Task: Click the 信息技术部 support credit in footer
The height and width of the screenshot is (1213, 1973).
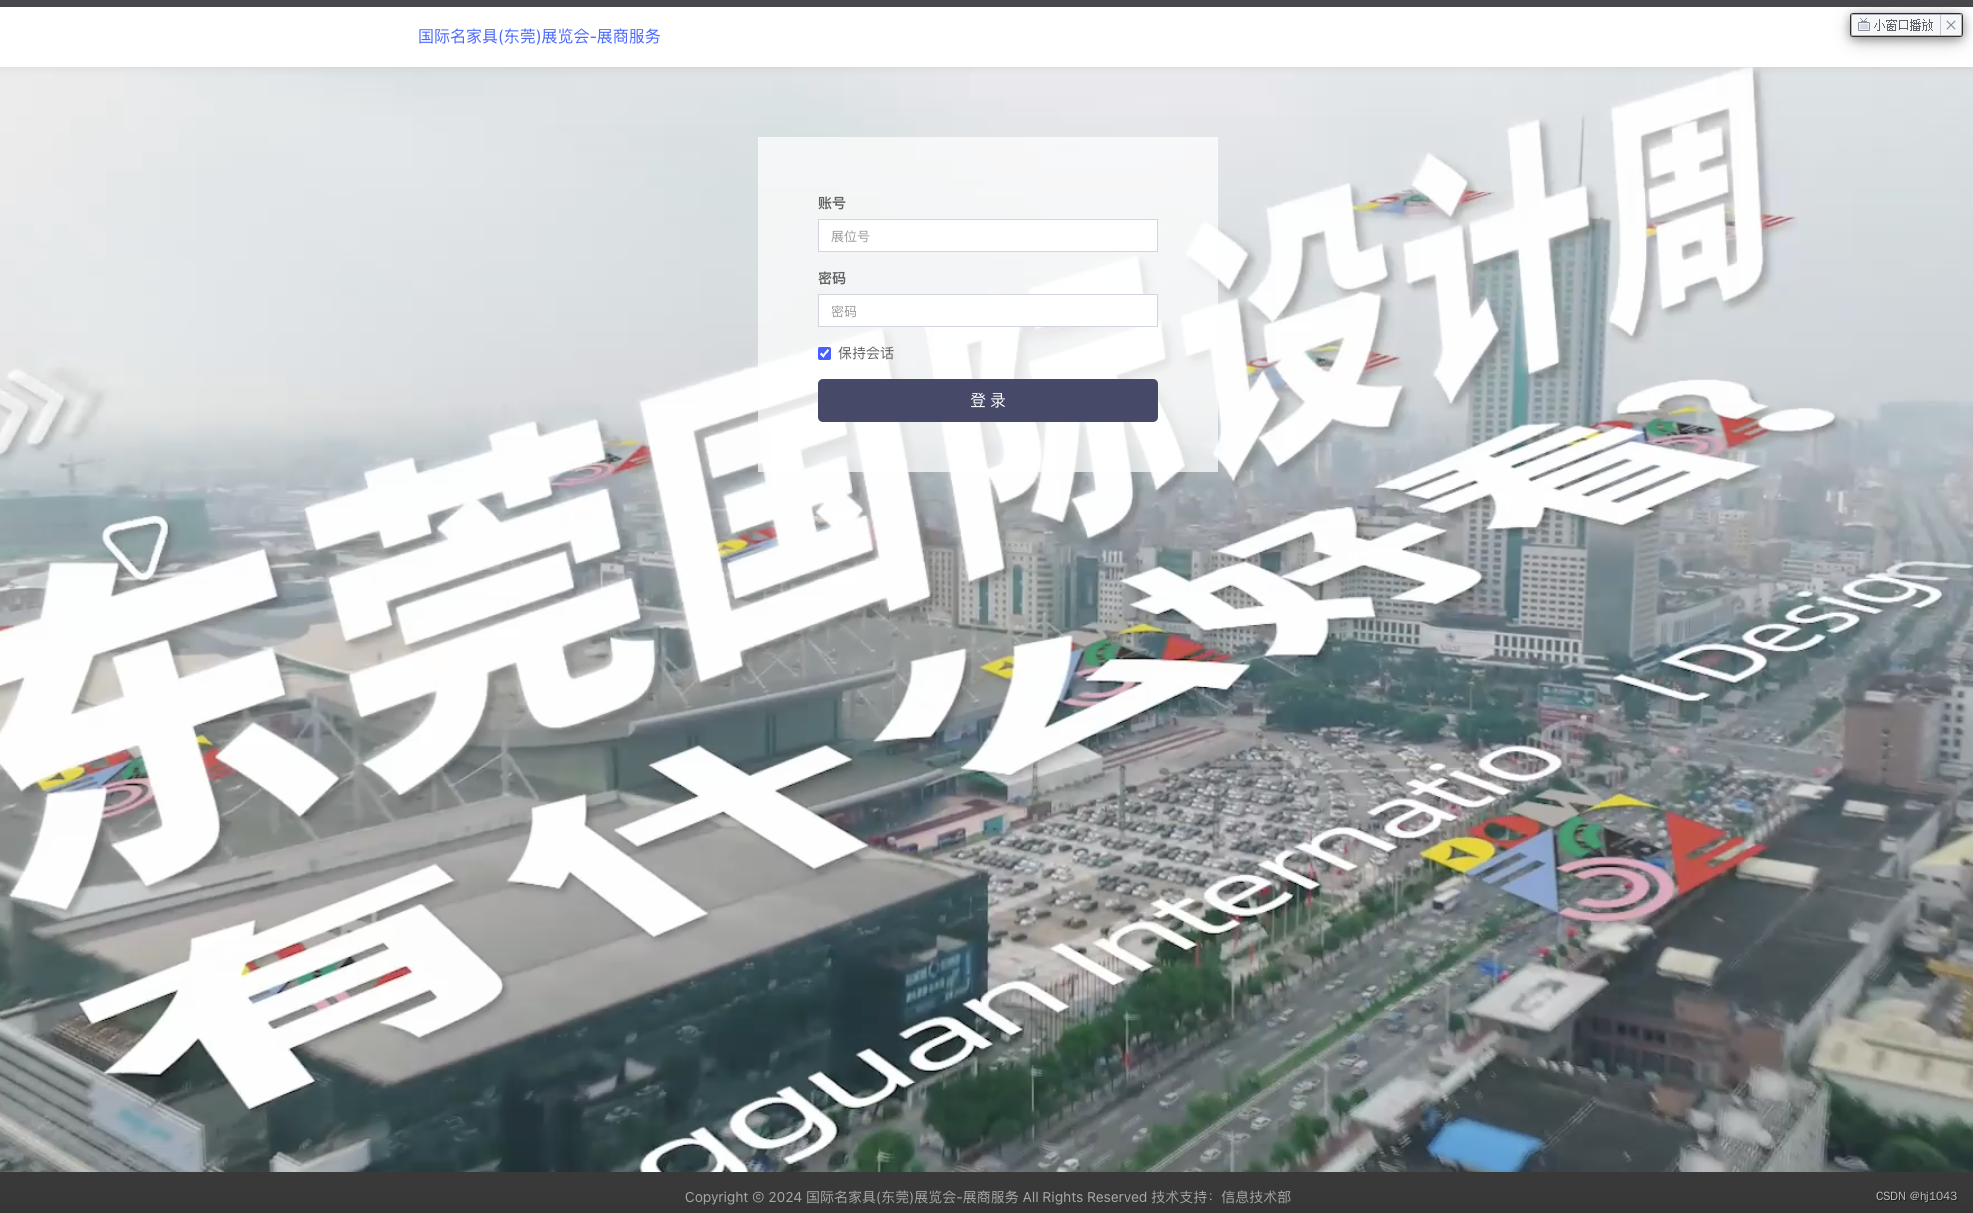Action: 1254,1197
